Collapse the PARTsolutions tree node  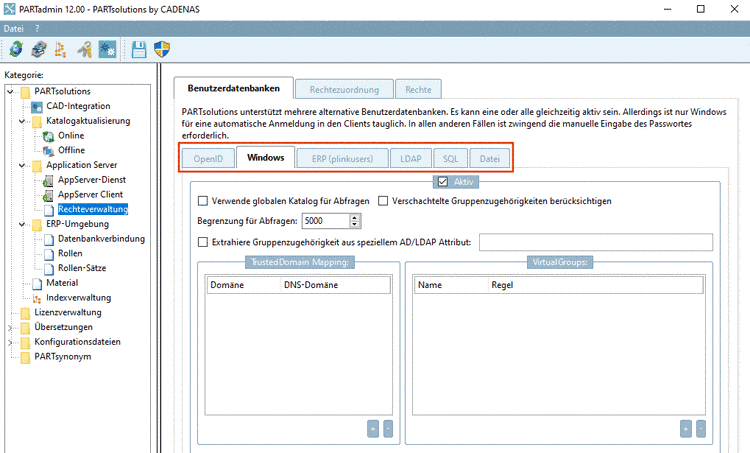coord(11,91)
